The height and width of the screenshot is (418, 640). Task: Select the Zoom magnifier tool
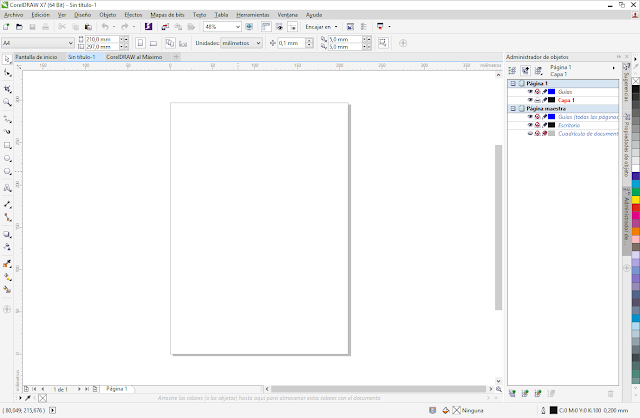tap(8, 102)
